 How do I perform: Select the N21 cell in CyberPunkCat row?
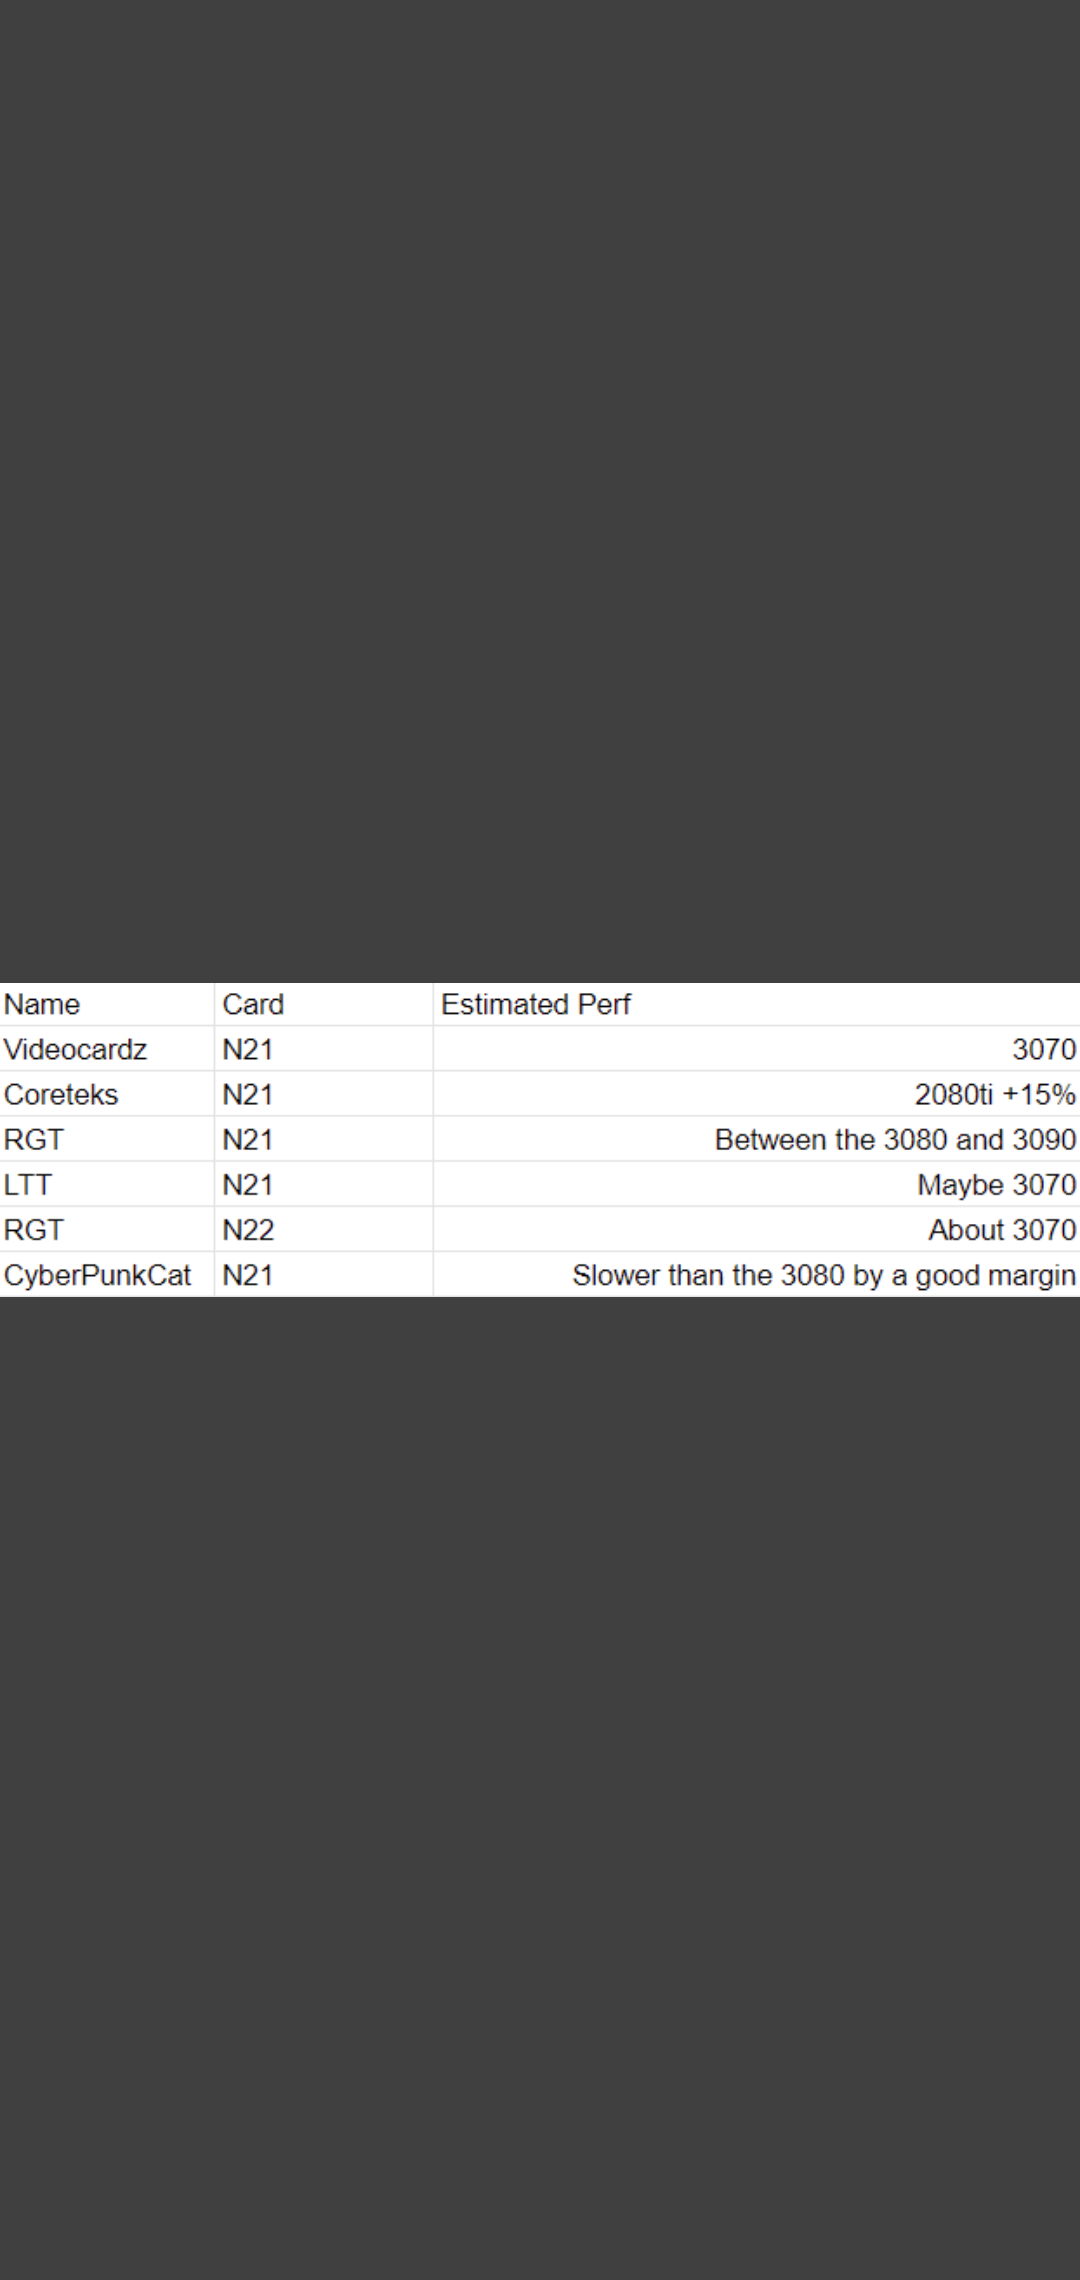(248, 1275)
